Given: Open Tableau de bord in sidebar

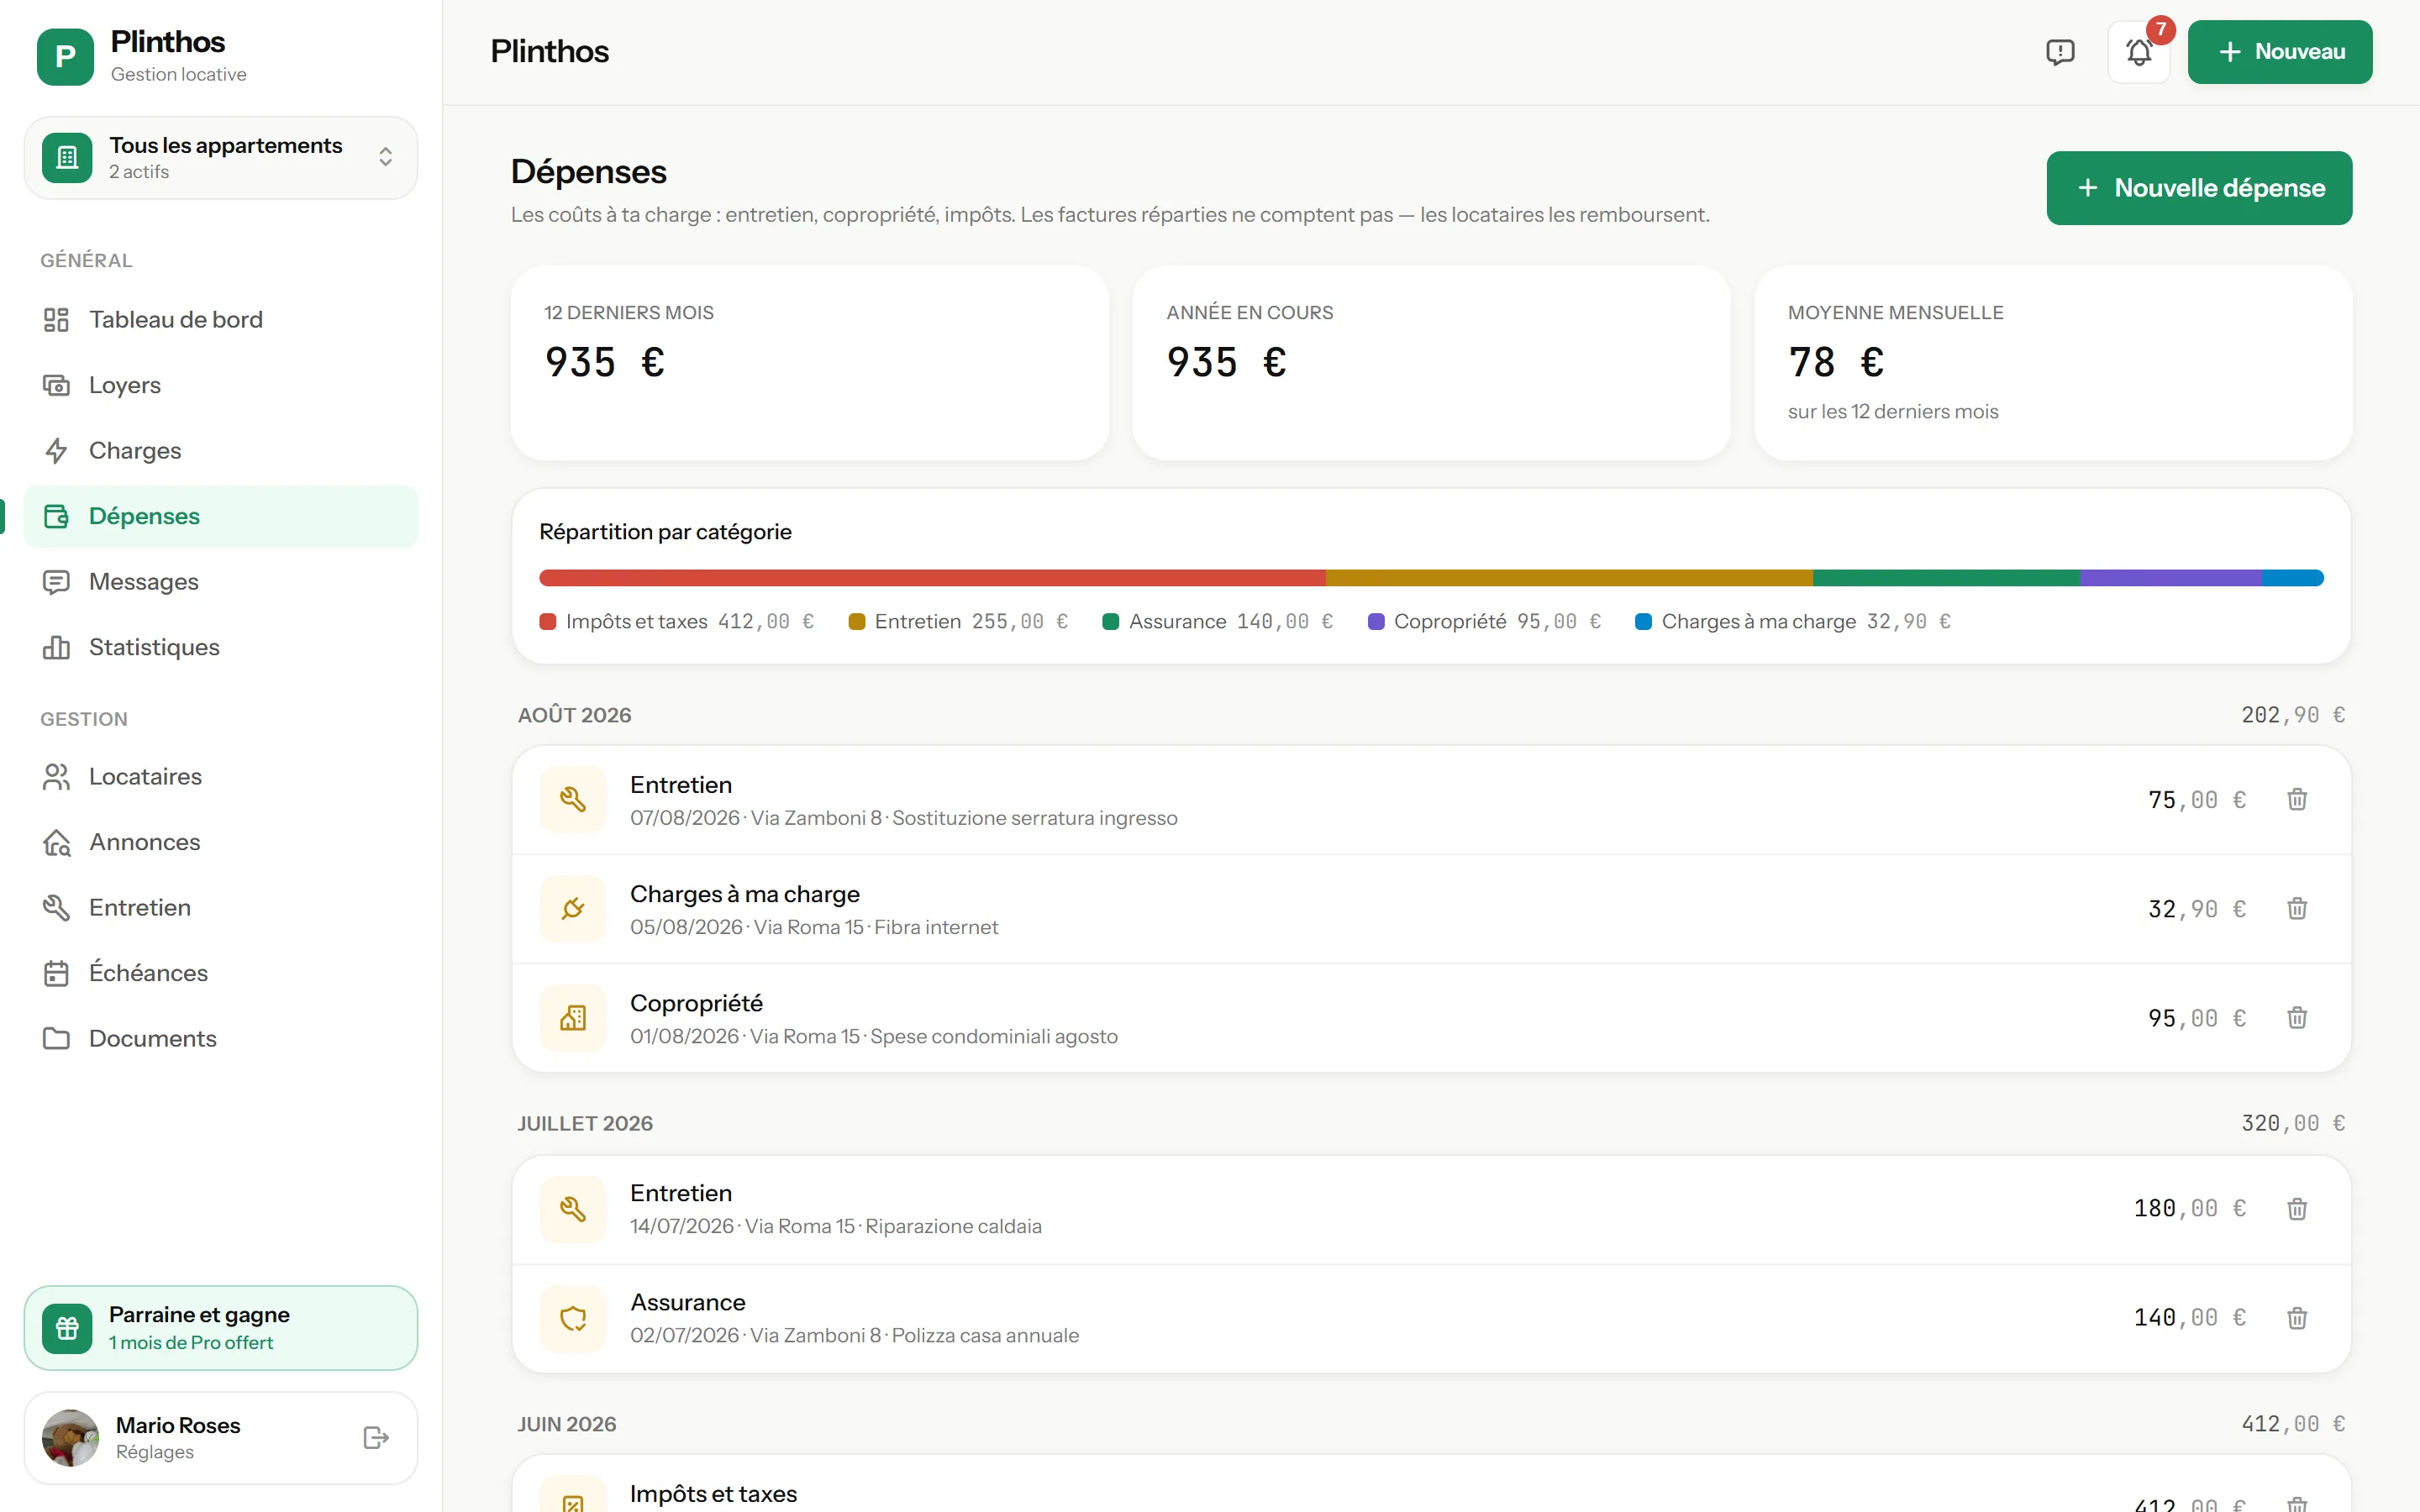Looking at the screenshot, I should tap(220, 320).
